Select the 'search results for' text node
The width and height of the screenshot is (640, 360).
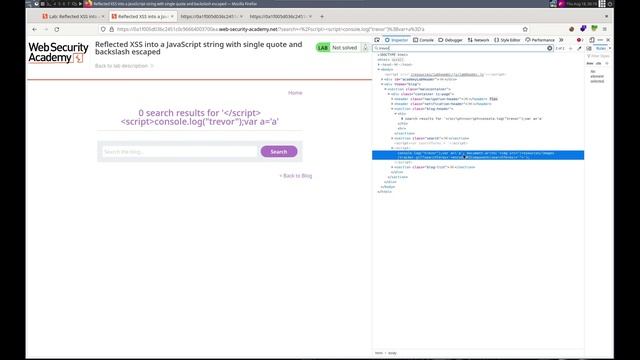click(x=472, y=118)
